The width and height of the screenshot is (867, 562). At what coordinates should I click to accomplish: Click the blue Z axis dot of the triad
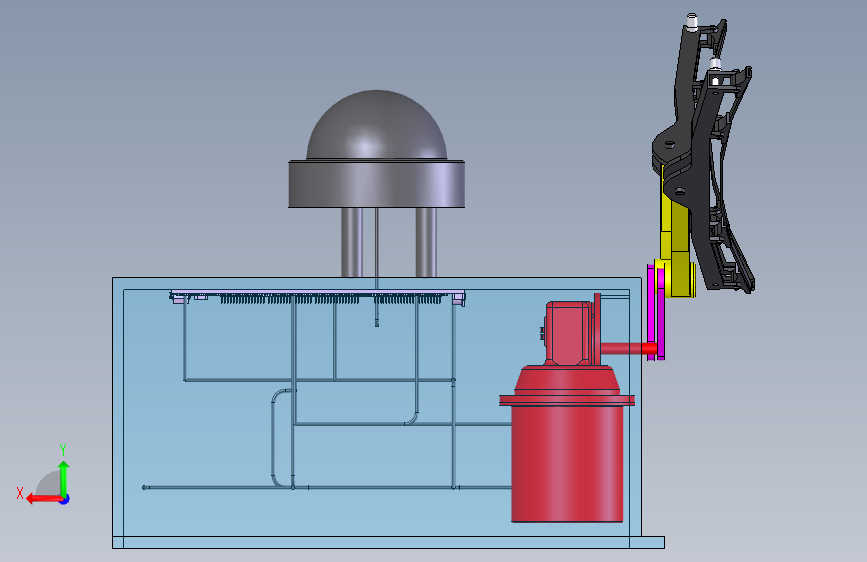coord(65,499)
